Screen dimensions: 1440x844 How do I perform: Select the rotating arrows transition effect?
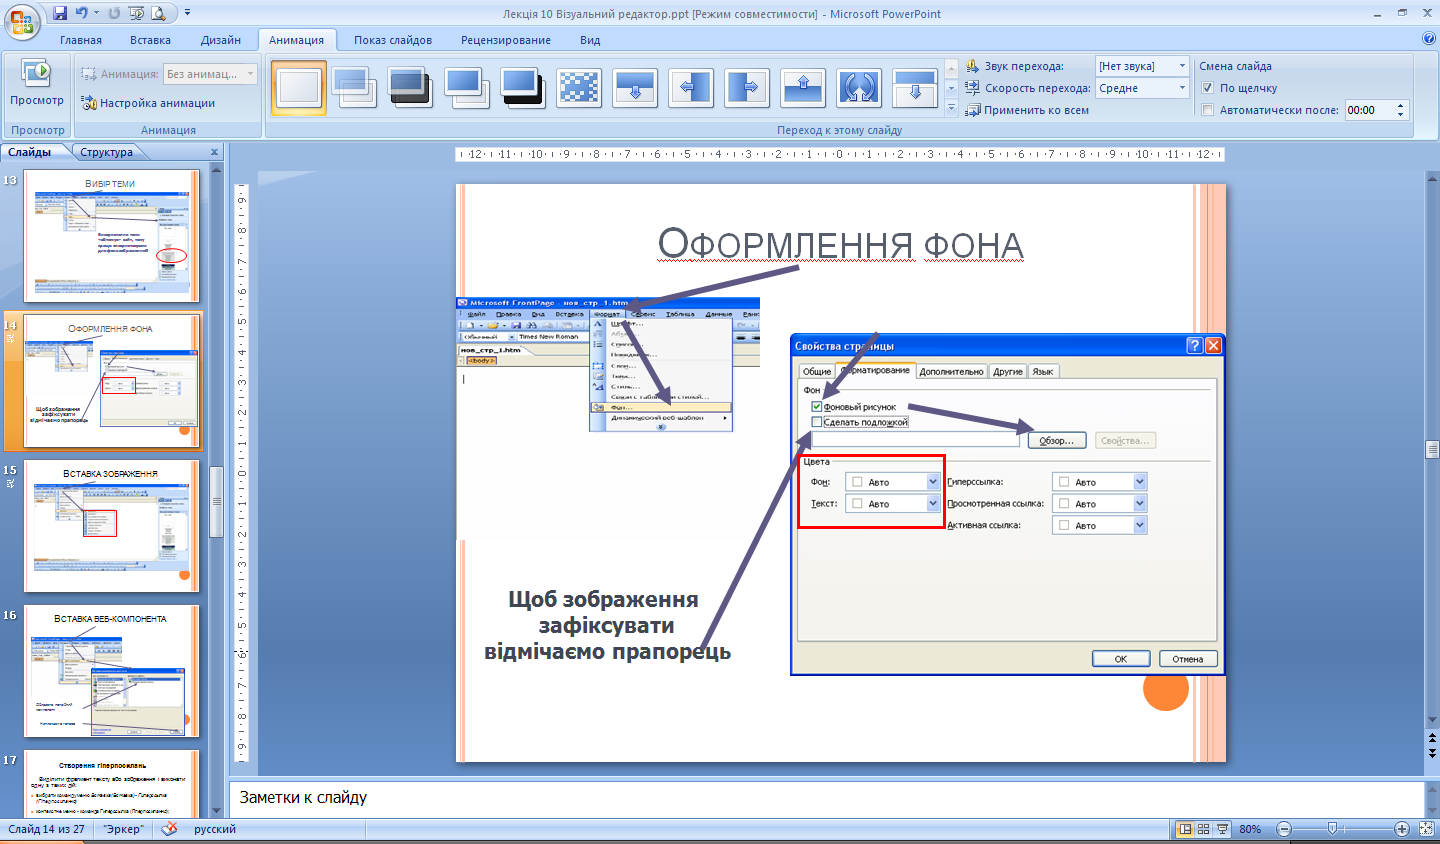click(859, 88)
